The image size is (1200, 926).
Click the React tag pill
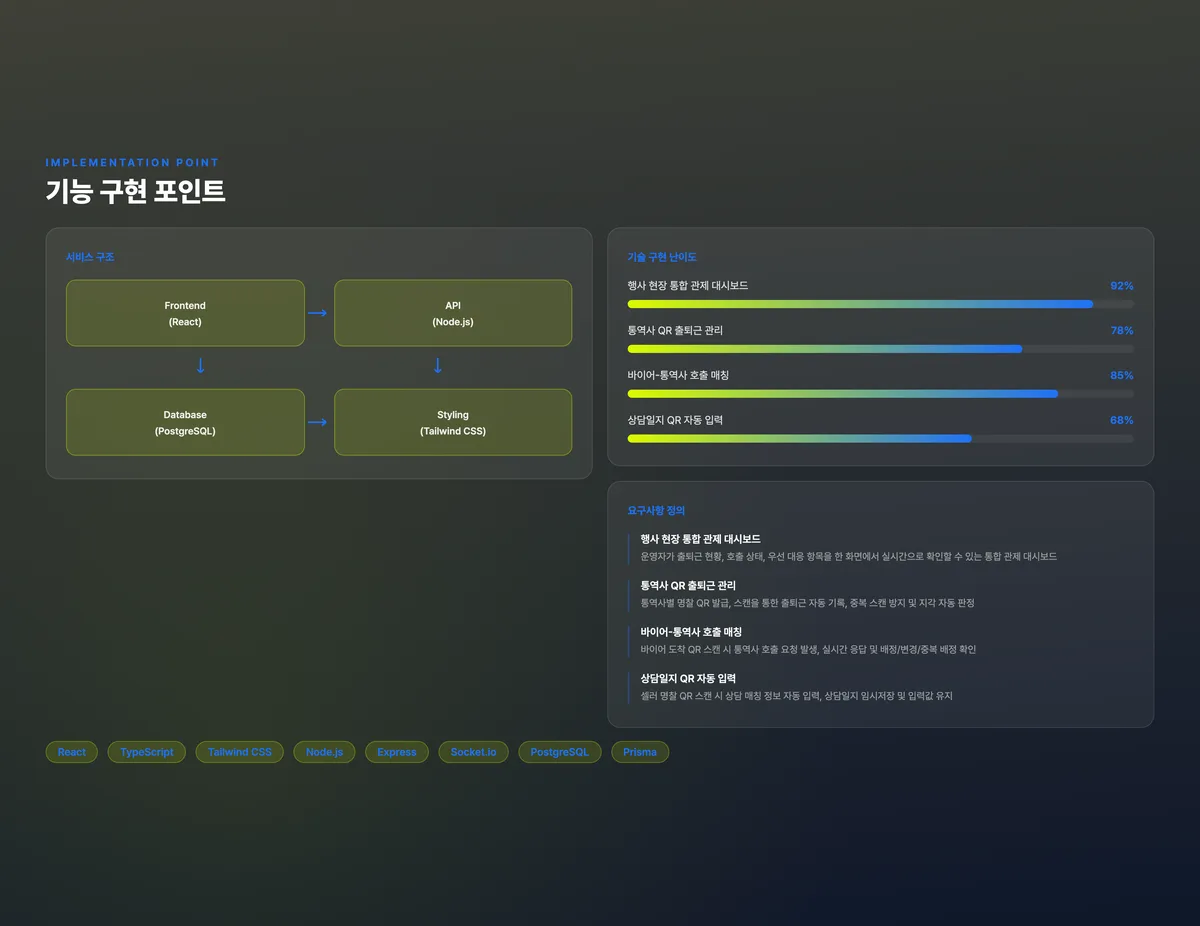tap(72, 752)
